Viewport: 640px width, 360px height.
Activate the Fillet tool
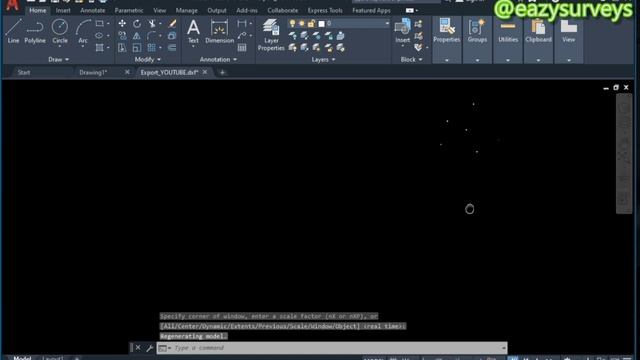click(x=151, y=36)
